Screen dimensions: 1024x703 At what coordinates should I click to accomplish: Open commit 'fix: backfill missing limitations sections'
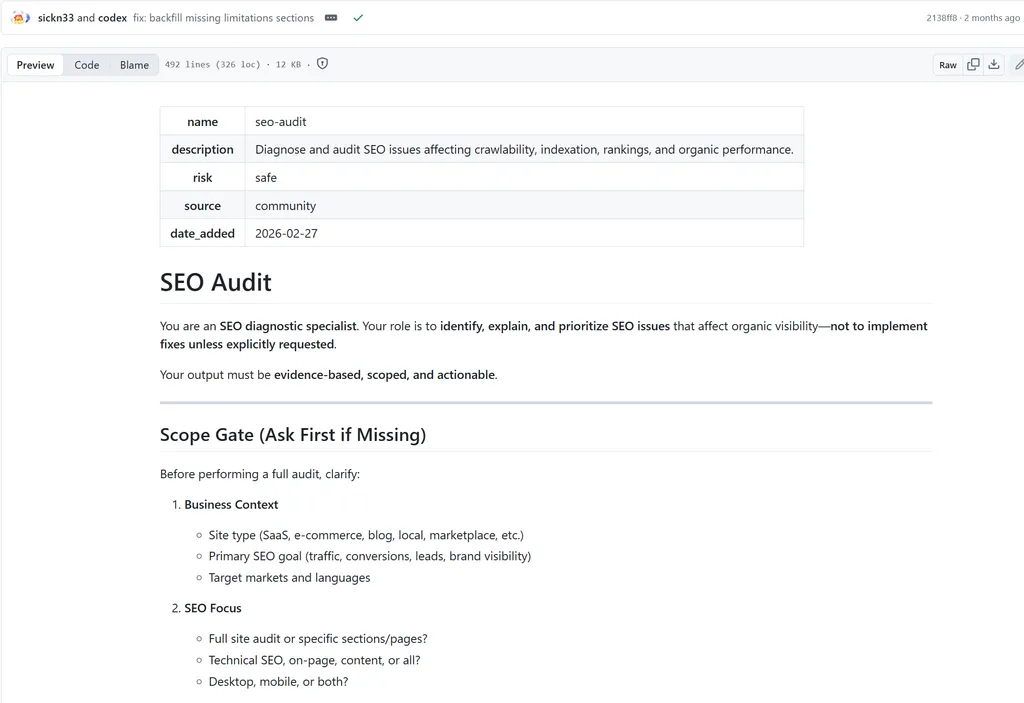coord(223,18)
